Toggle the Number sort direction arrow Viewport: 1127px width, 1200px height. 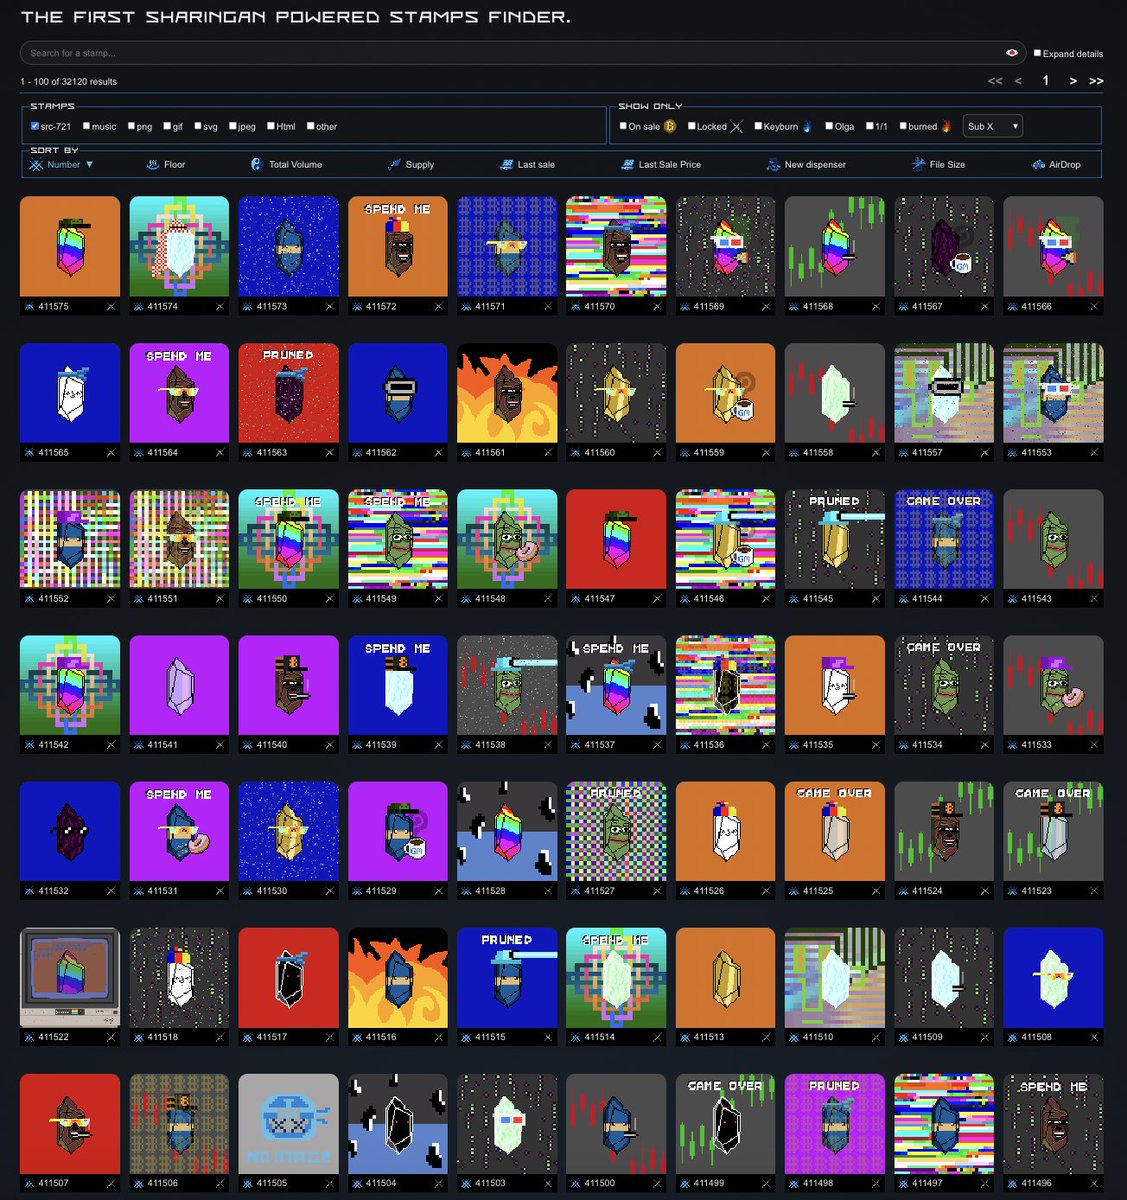(89, 164)
